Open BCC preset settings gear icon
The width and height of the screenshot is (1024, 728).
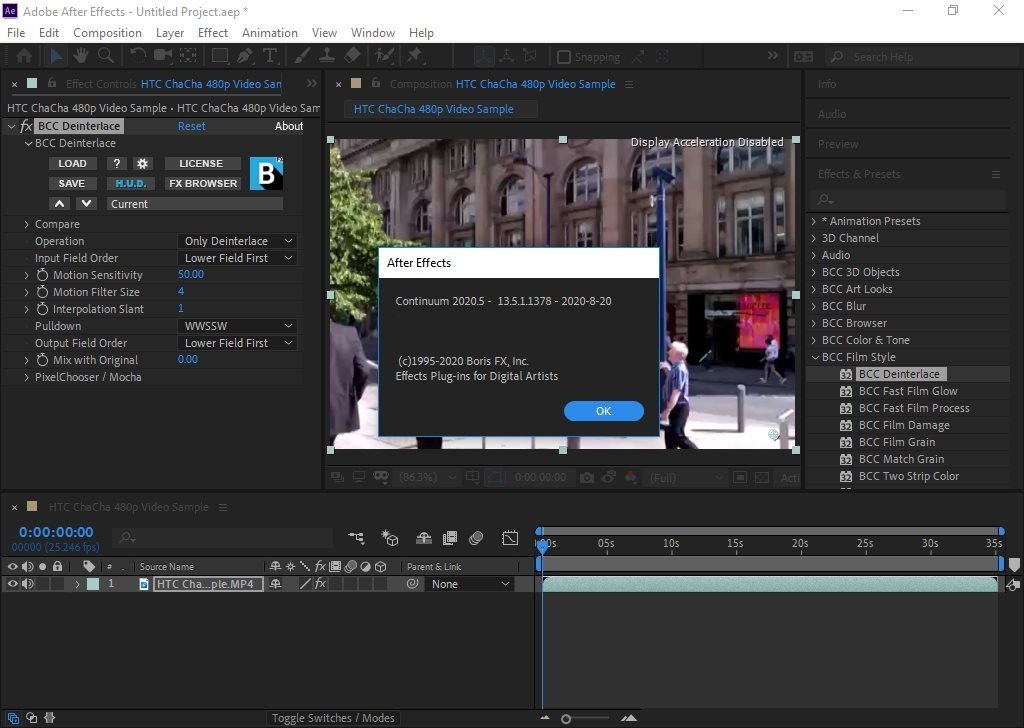(142, 163)
